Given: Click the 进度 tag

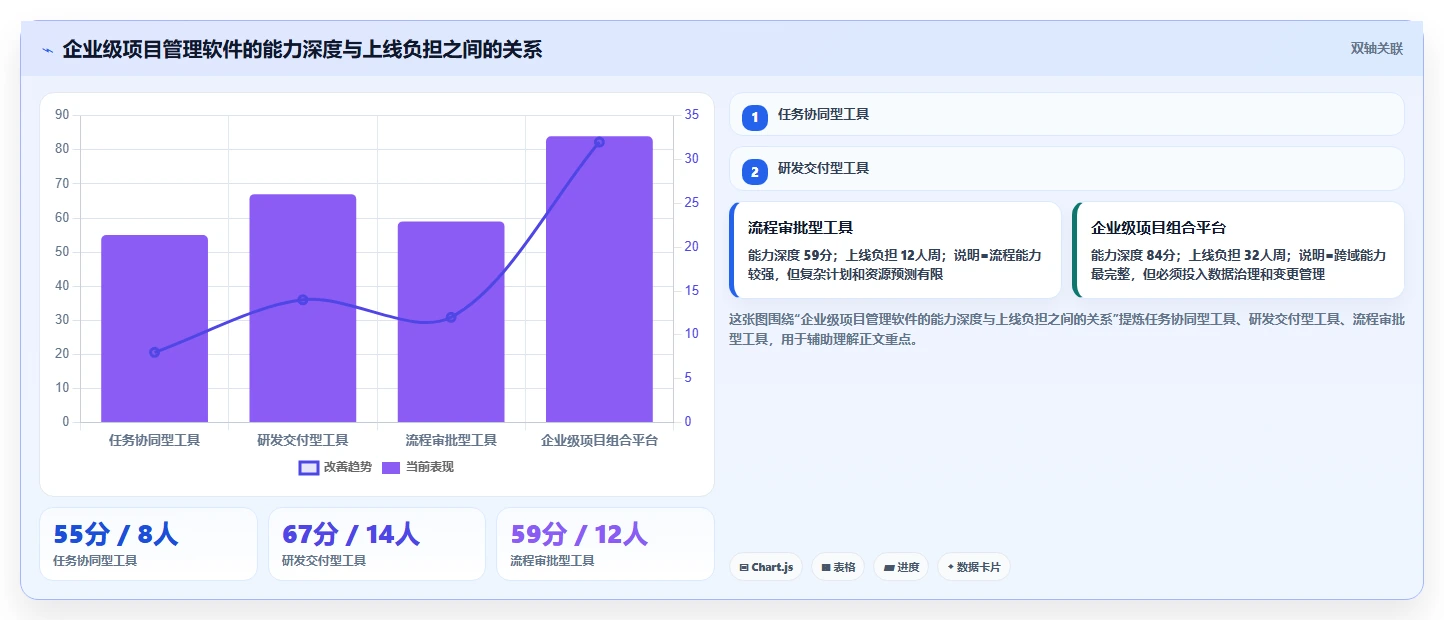Looking at the screenshot, I should pos(901,567).
